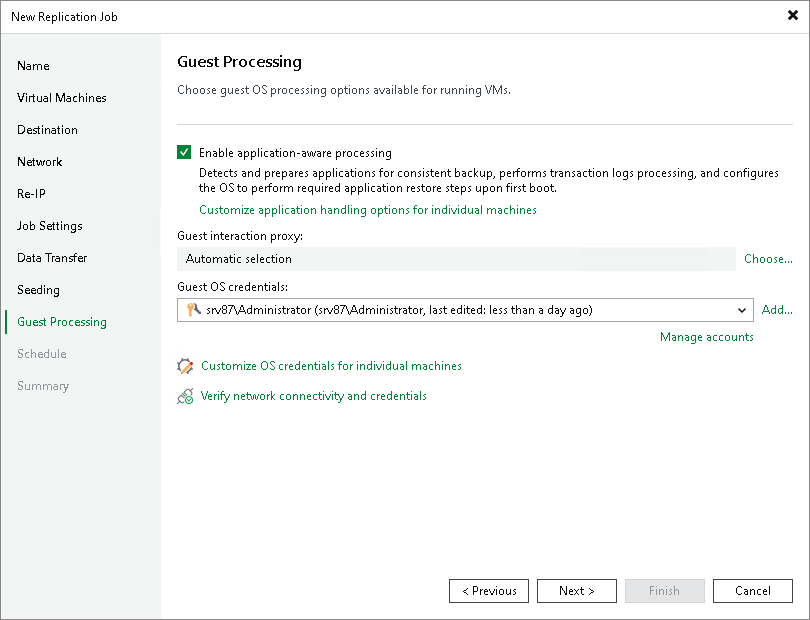
Task: Click Add... to add credentials
Action: pyautogui.click(x=777, y=310)
